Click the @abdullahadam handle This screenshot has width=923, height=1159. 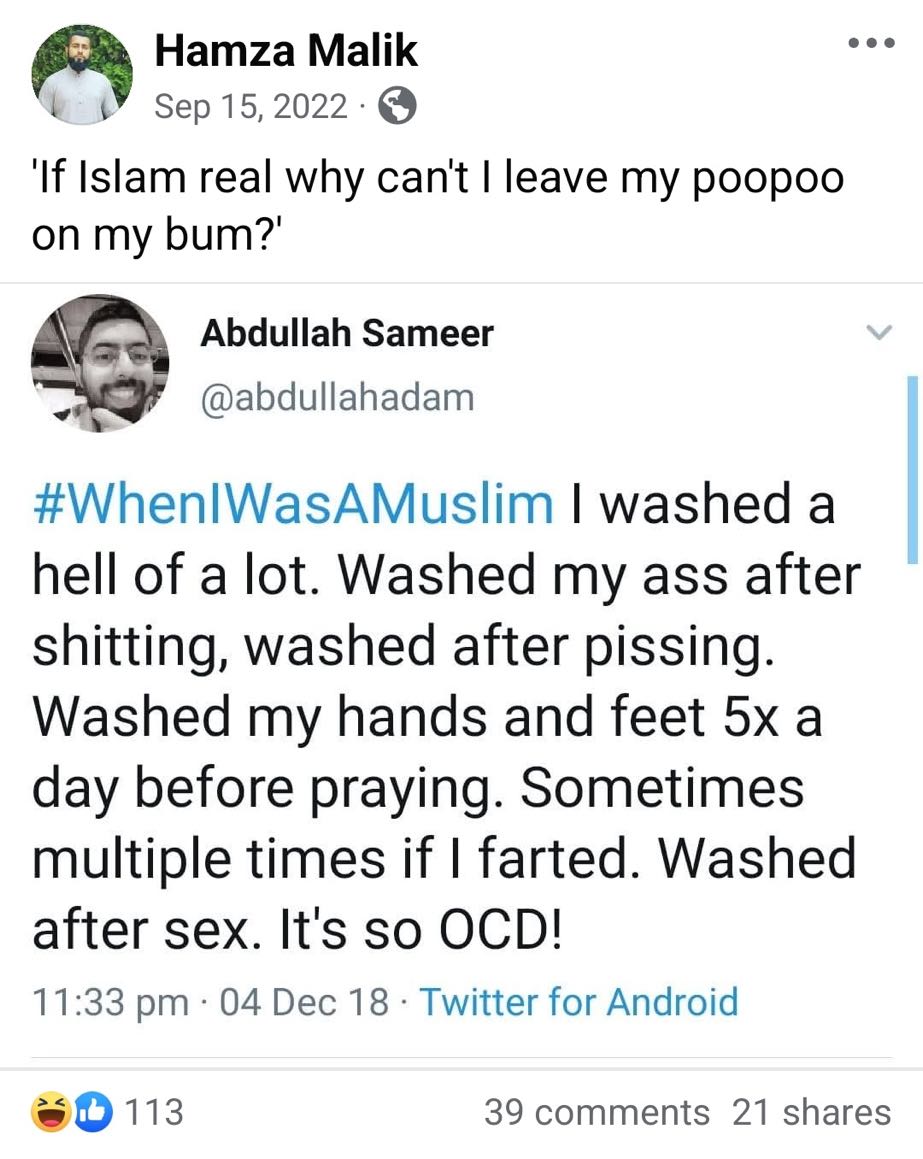(x=336, y=397)
